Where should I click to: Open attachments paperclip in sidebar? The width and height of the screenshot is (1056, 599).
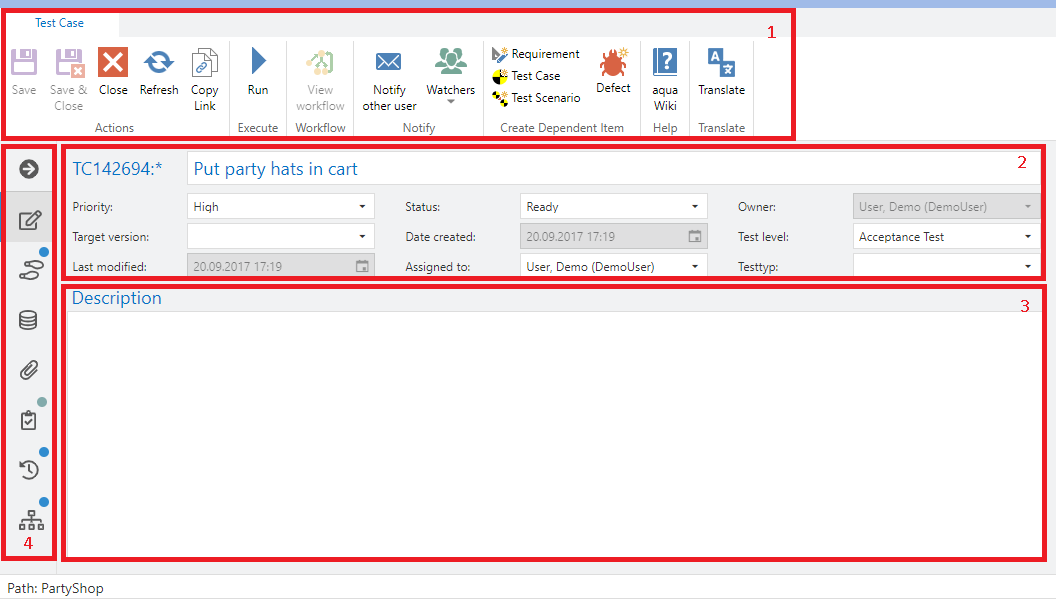29,370
